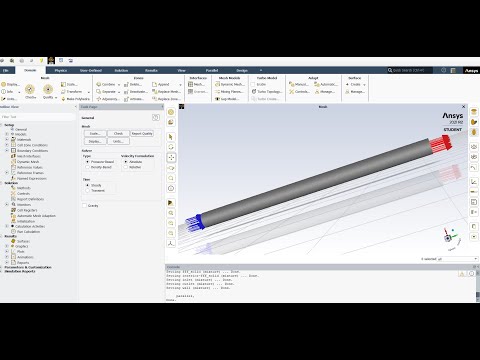Click the Scale button on the task page
Image resolution: width=480 pixels, height=360 pixels.
(95, 133)
